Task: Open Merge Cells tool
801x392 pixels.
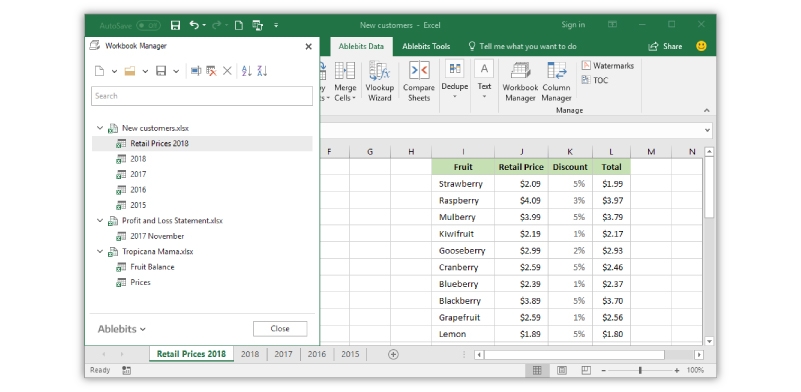Action: point(345,82)
